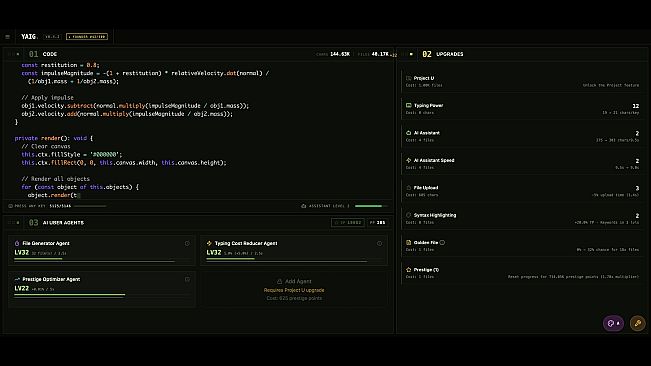Screen dimensions: 651x366
Task: Upgrade the File Generator Agent card
Action: (x=102, y=251)
